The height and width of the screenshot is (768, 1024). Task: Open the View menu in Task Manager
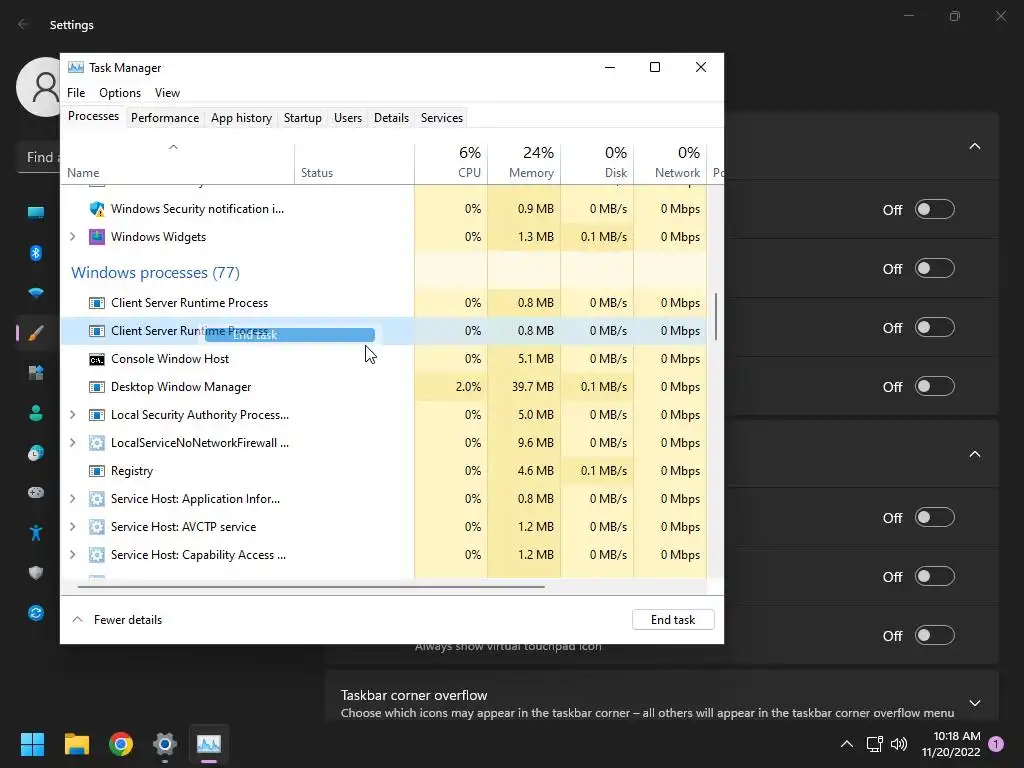[x=167, y=93]
